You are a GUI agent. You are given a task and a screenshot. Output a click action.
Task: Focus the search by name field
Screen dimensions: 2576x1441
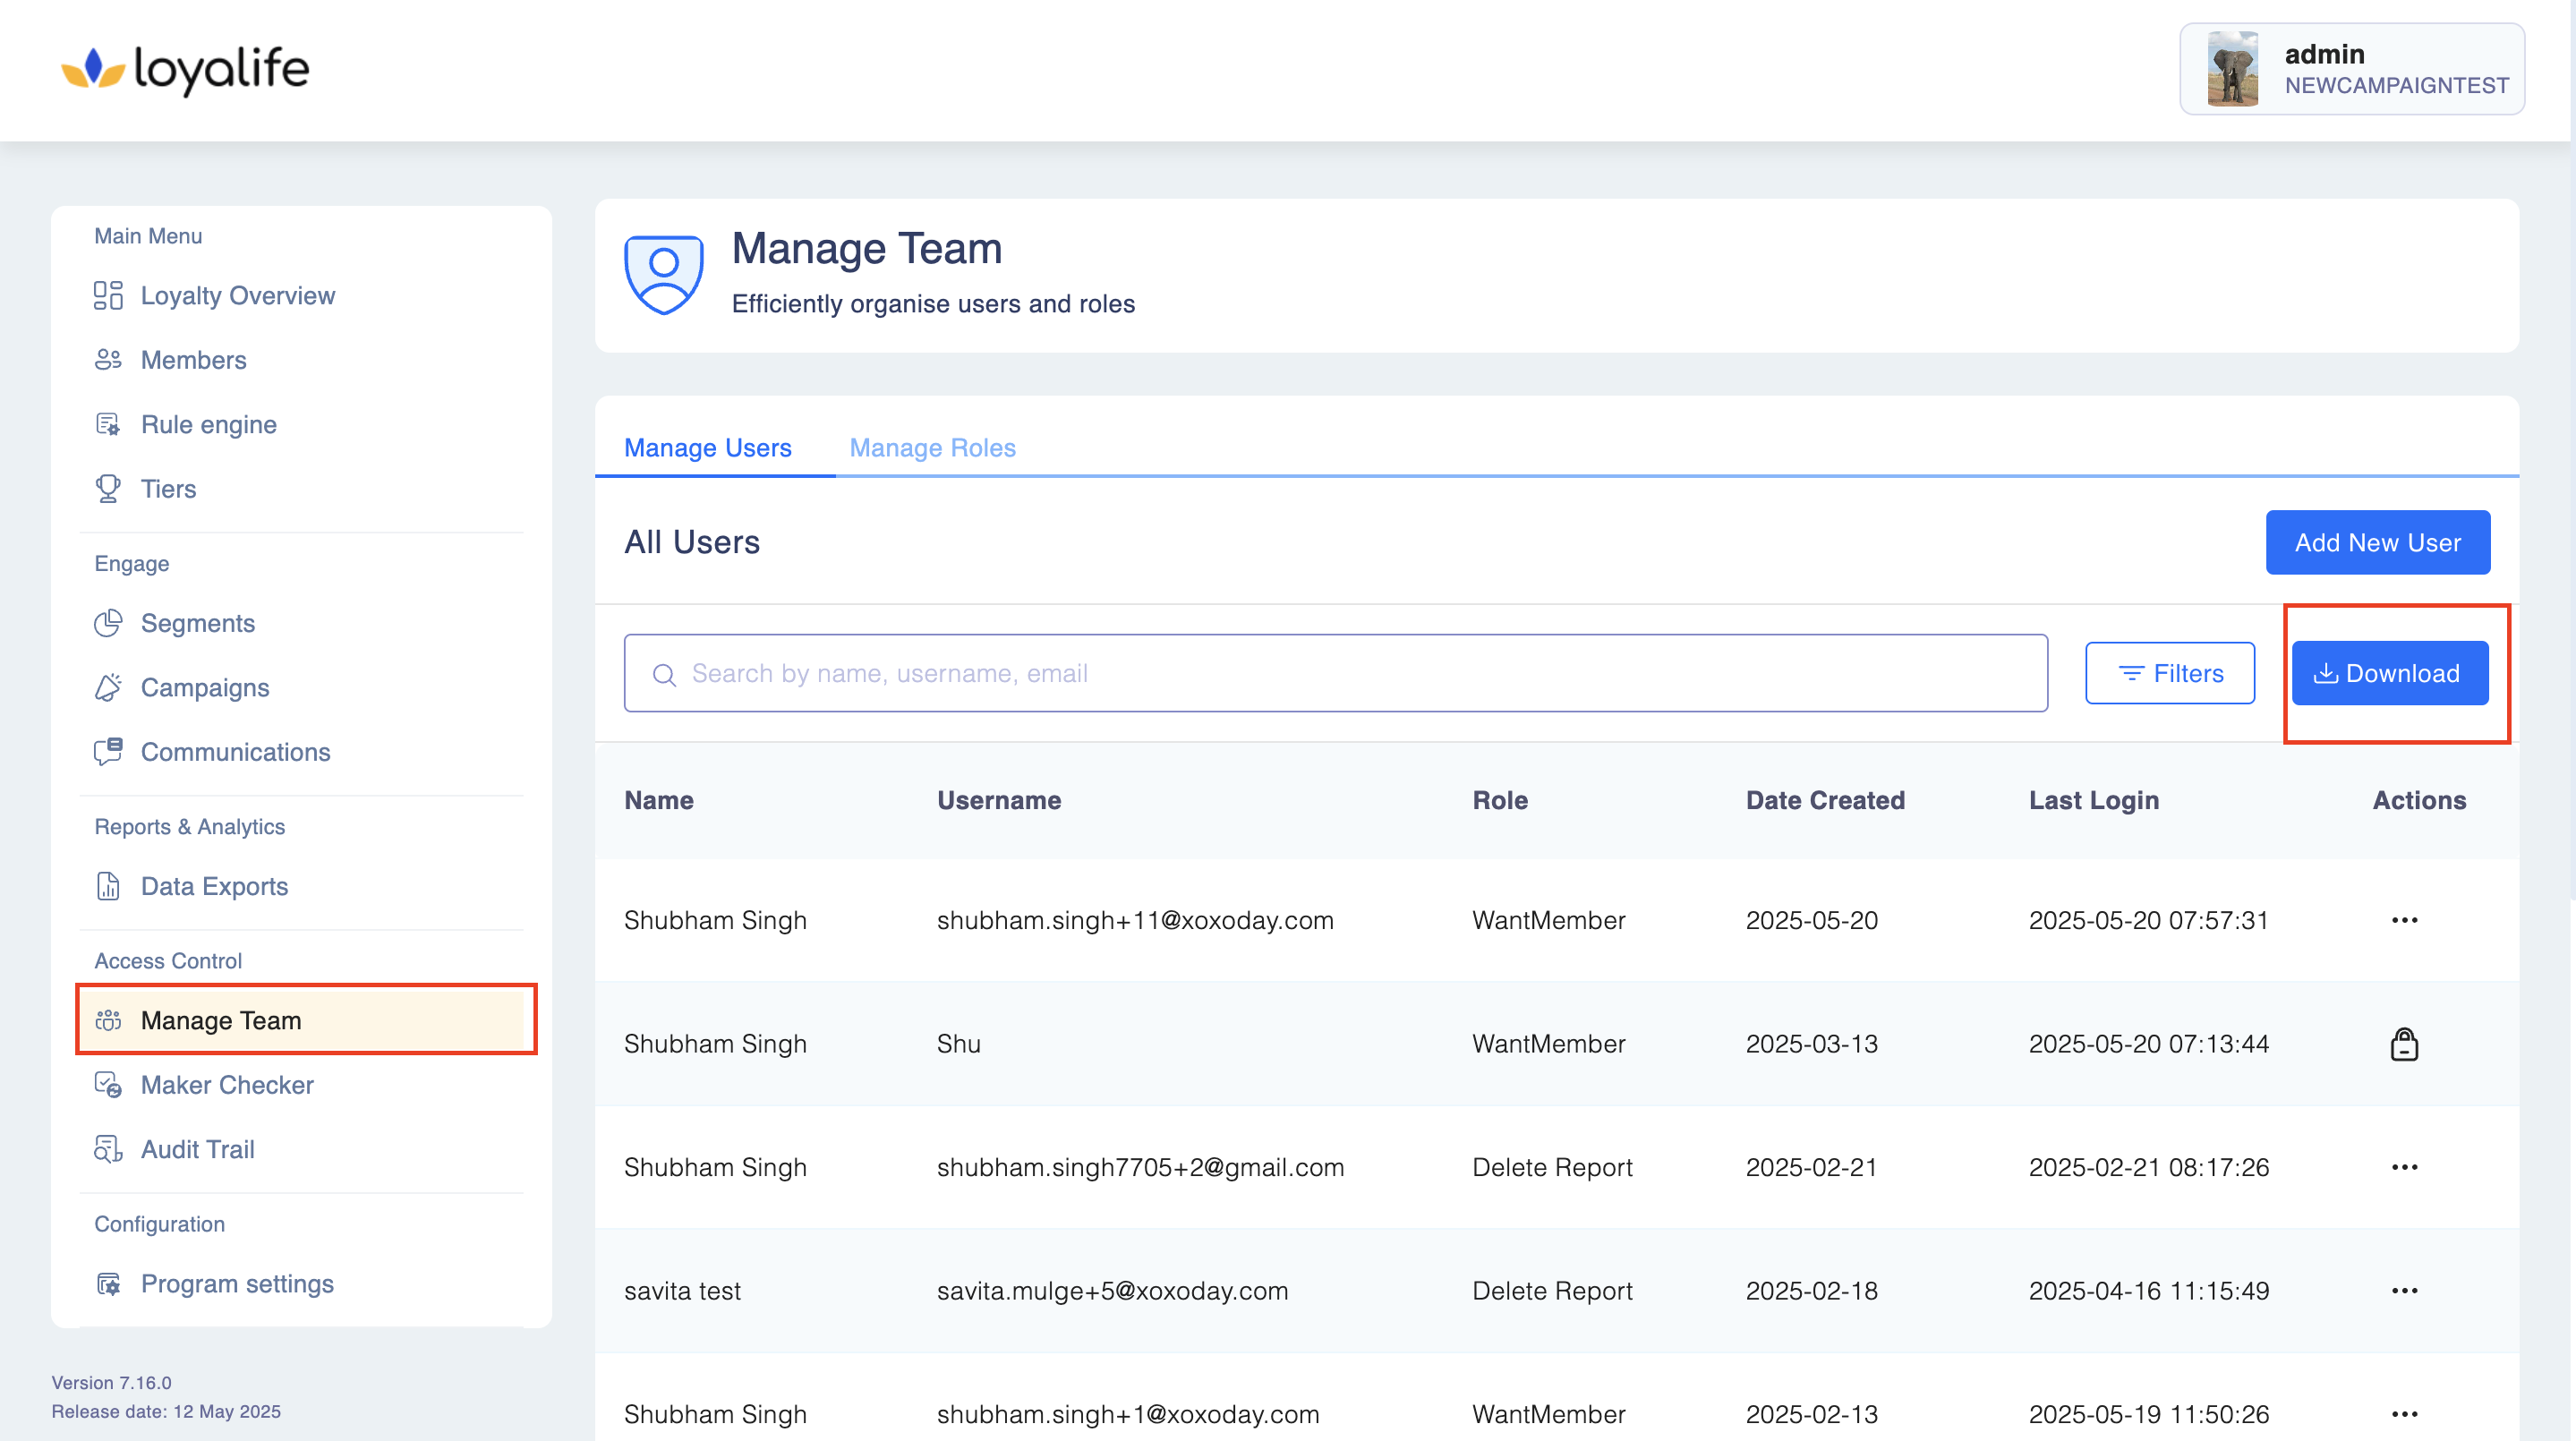click(1335, 673)
